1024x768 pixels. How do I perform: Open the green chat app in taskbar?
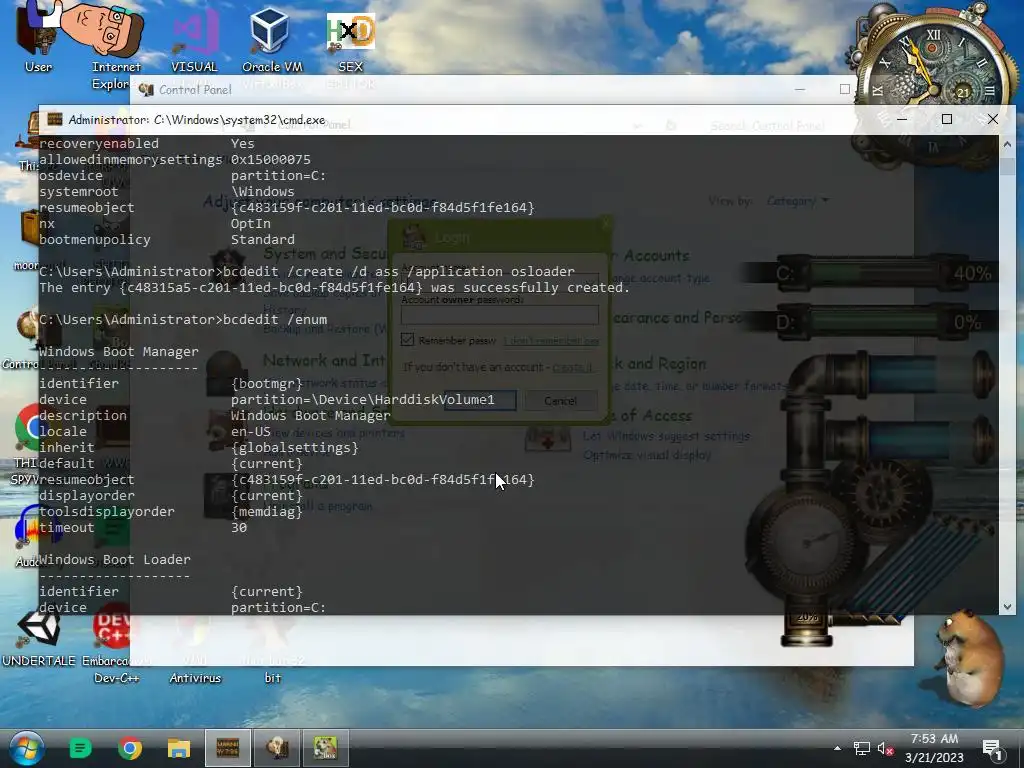tap(80, 748)
